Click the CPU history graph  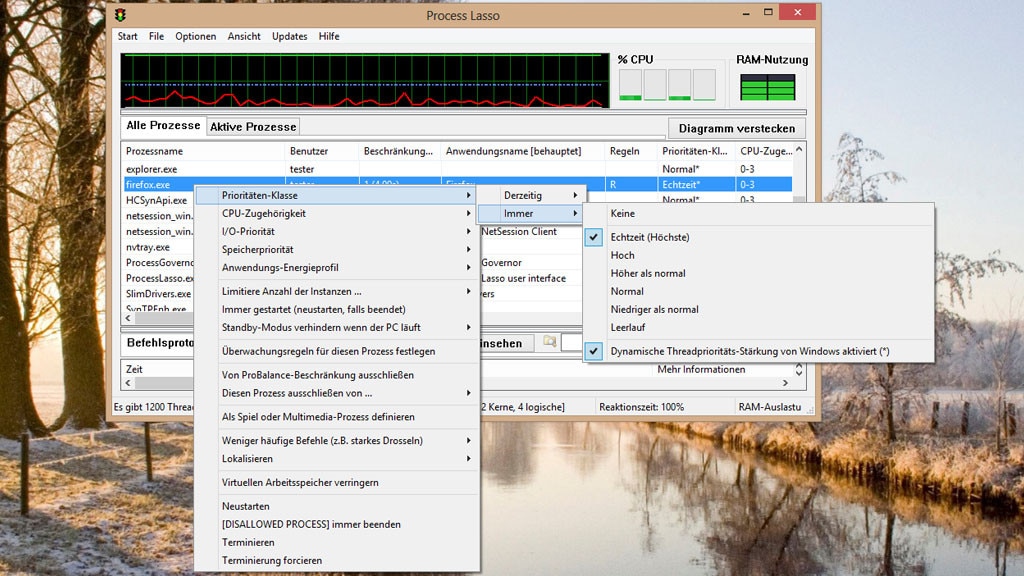coord(363,80)
